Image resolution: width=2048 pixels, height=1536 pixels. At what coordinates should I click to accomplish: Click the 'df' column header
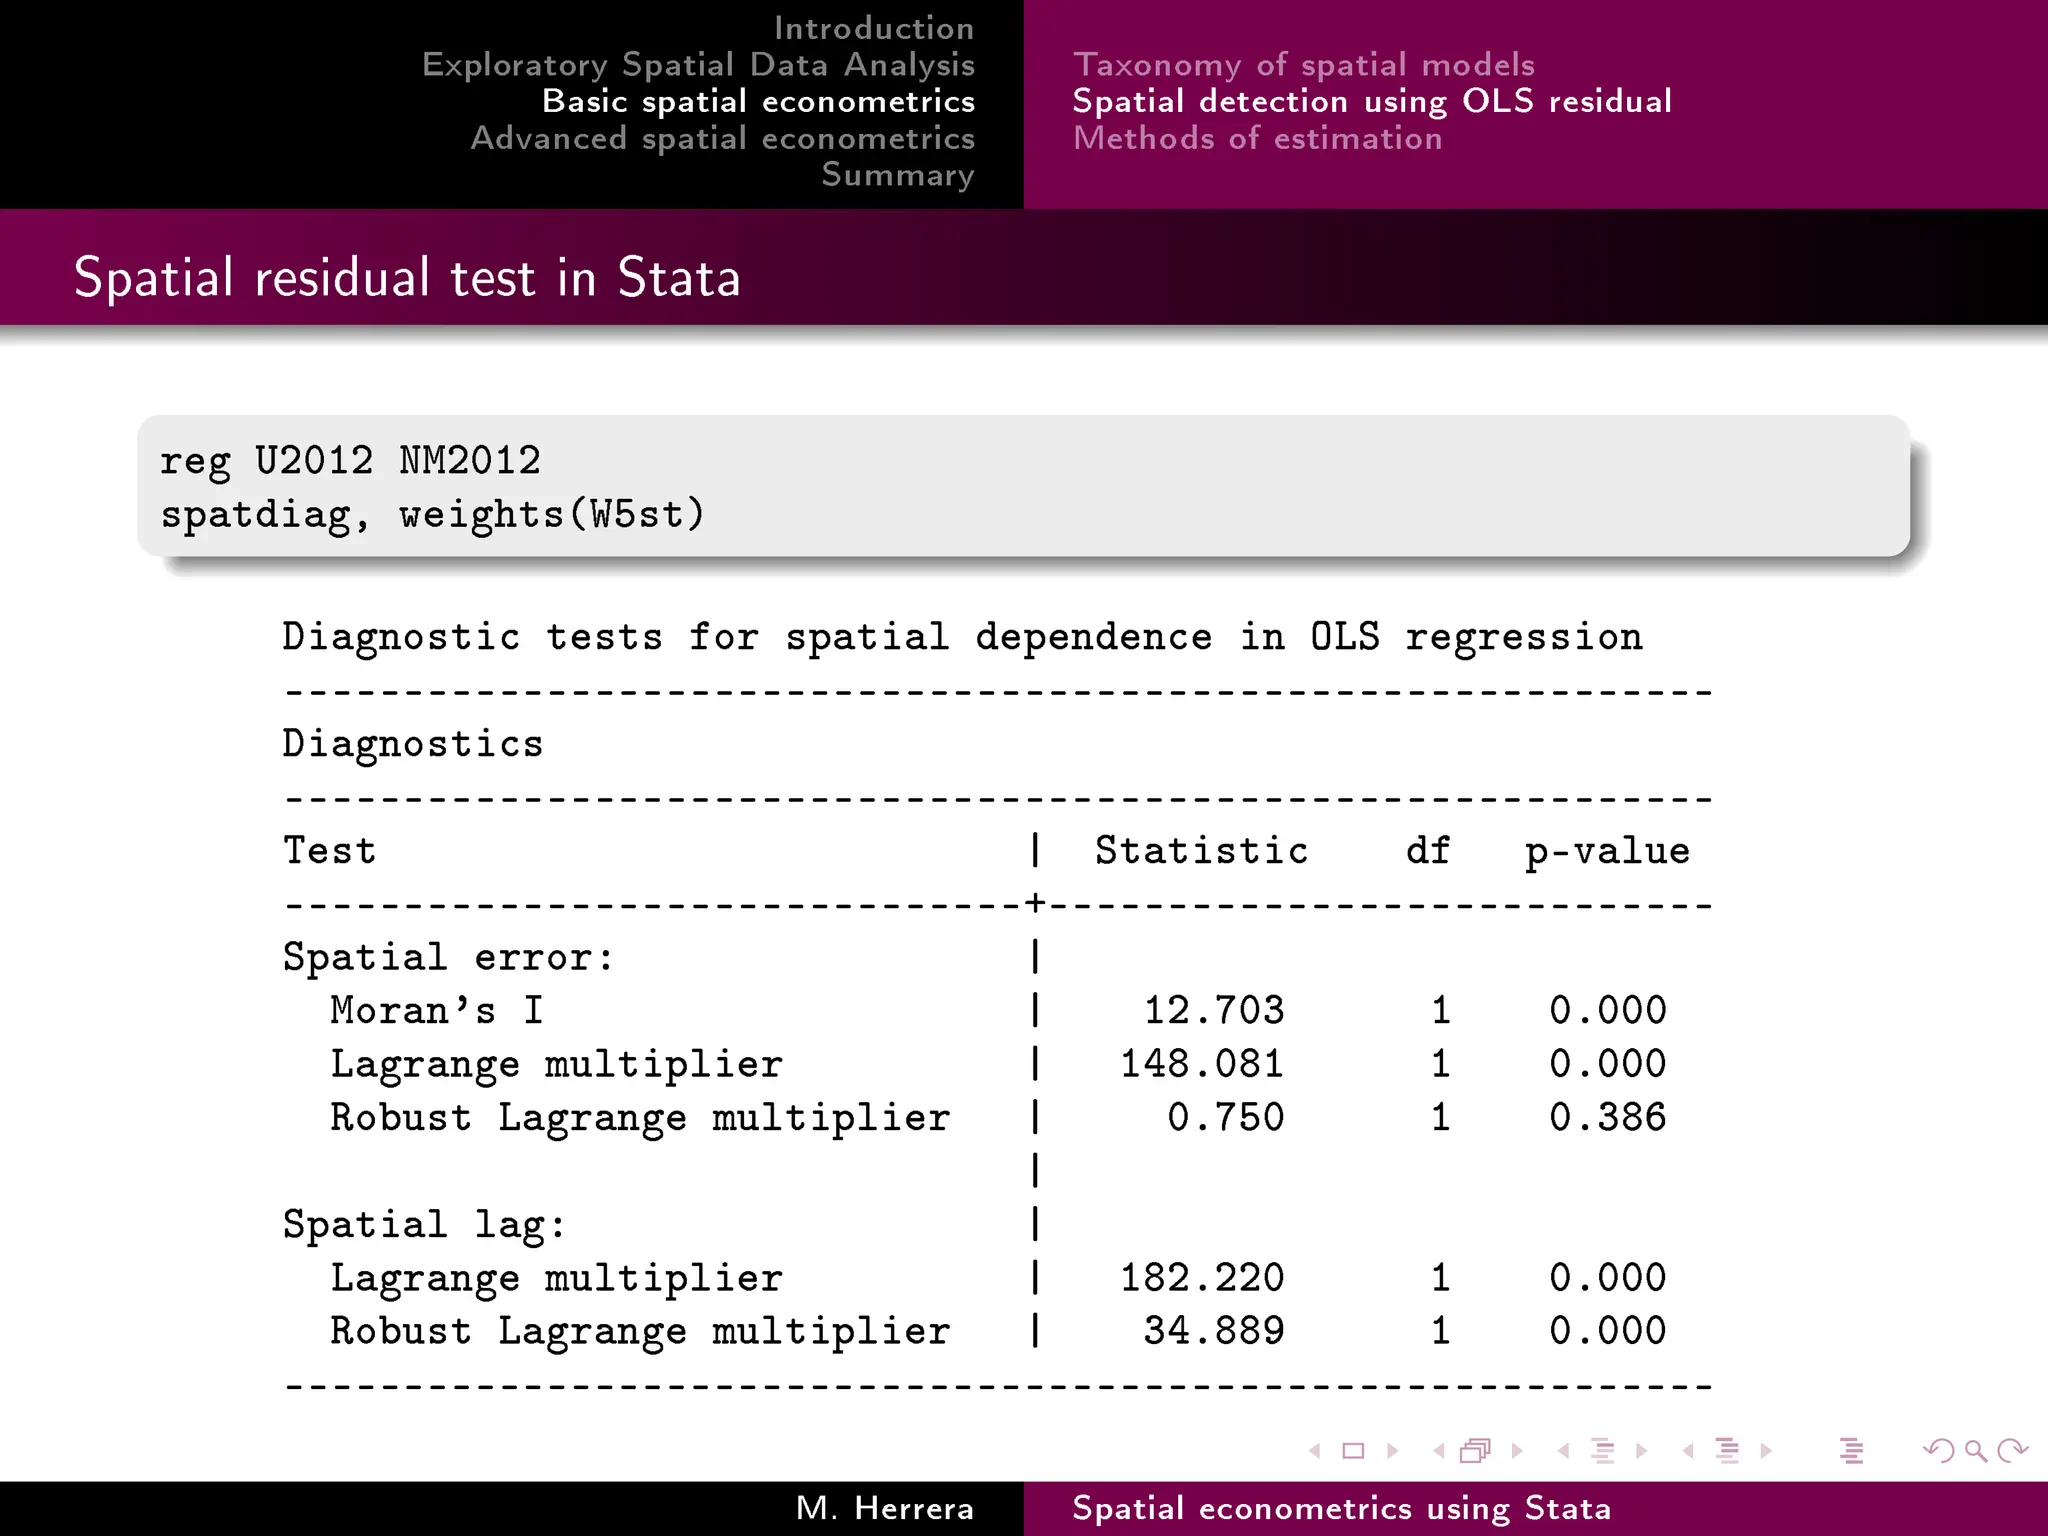(x=1427, y=851)
